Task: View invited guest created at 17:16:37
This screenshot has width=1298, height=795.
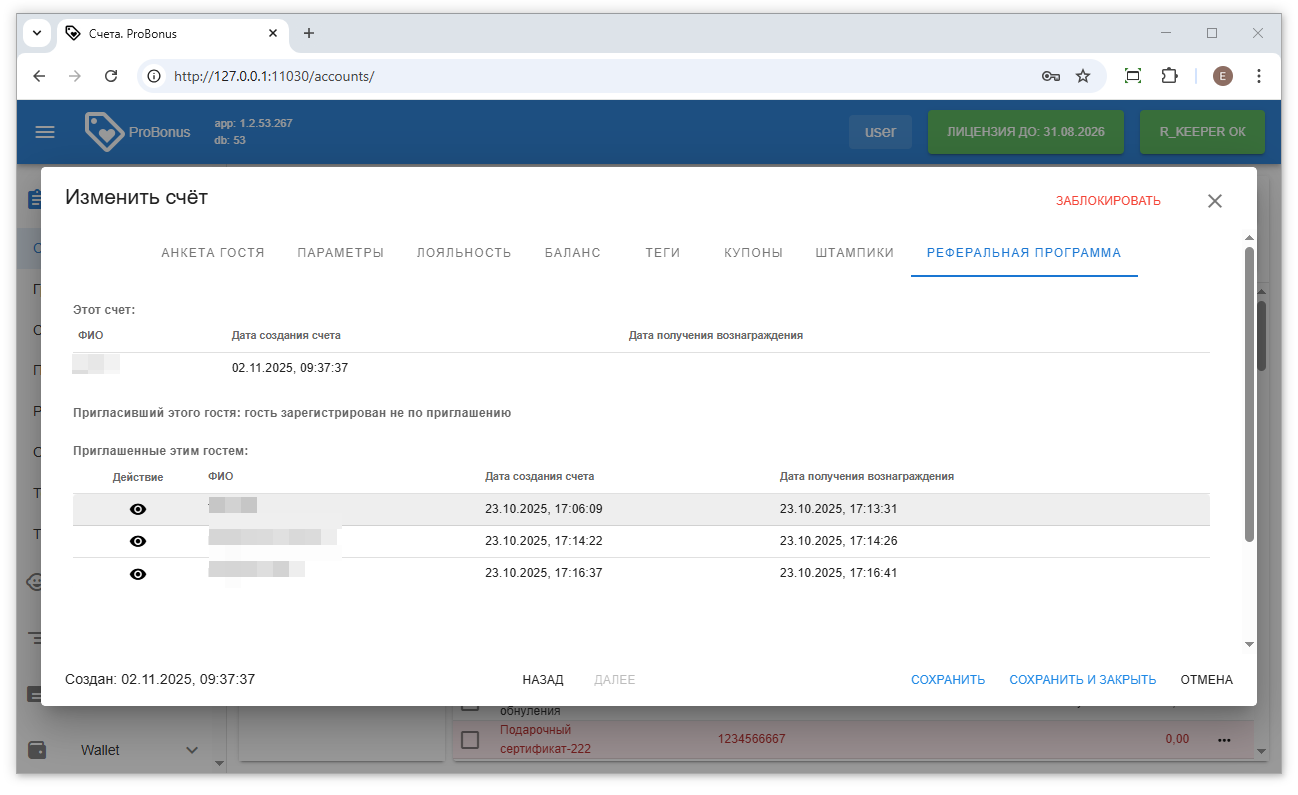Action: coord(138,573)
